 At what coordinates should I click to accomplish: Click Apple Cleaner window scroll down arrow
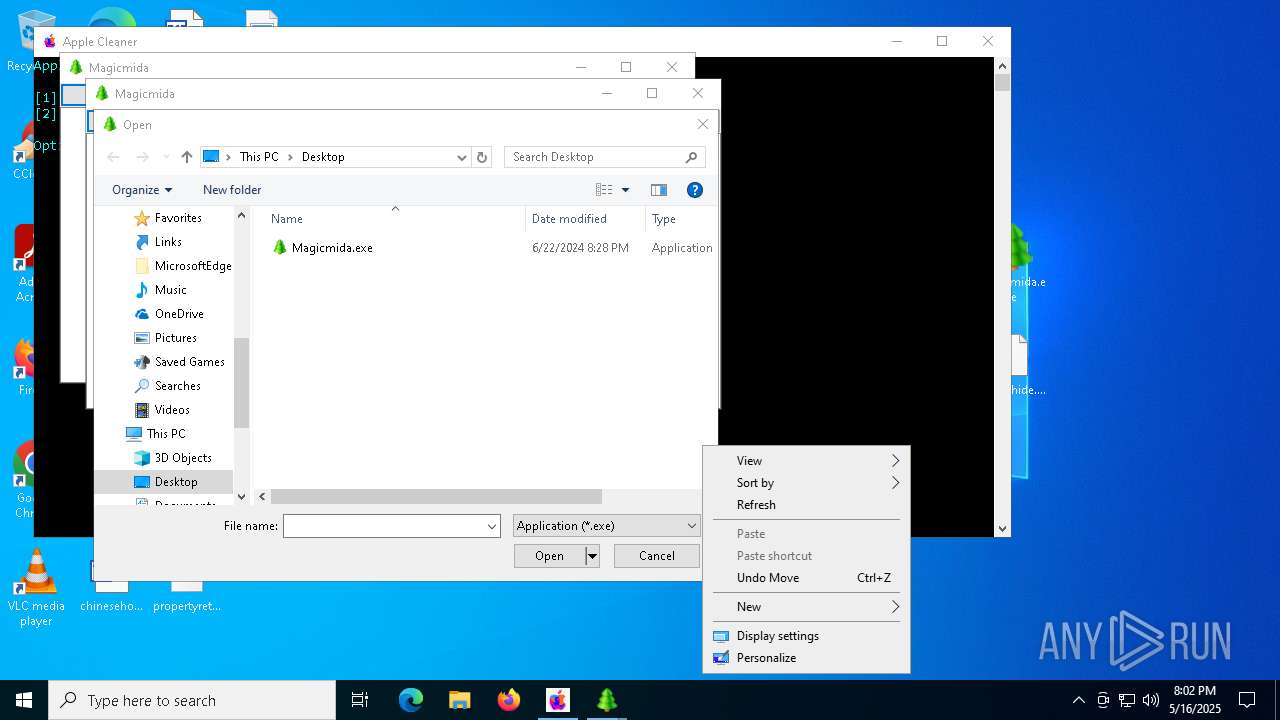coord(1003,529)
